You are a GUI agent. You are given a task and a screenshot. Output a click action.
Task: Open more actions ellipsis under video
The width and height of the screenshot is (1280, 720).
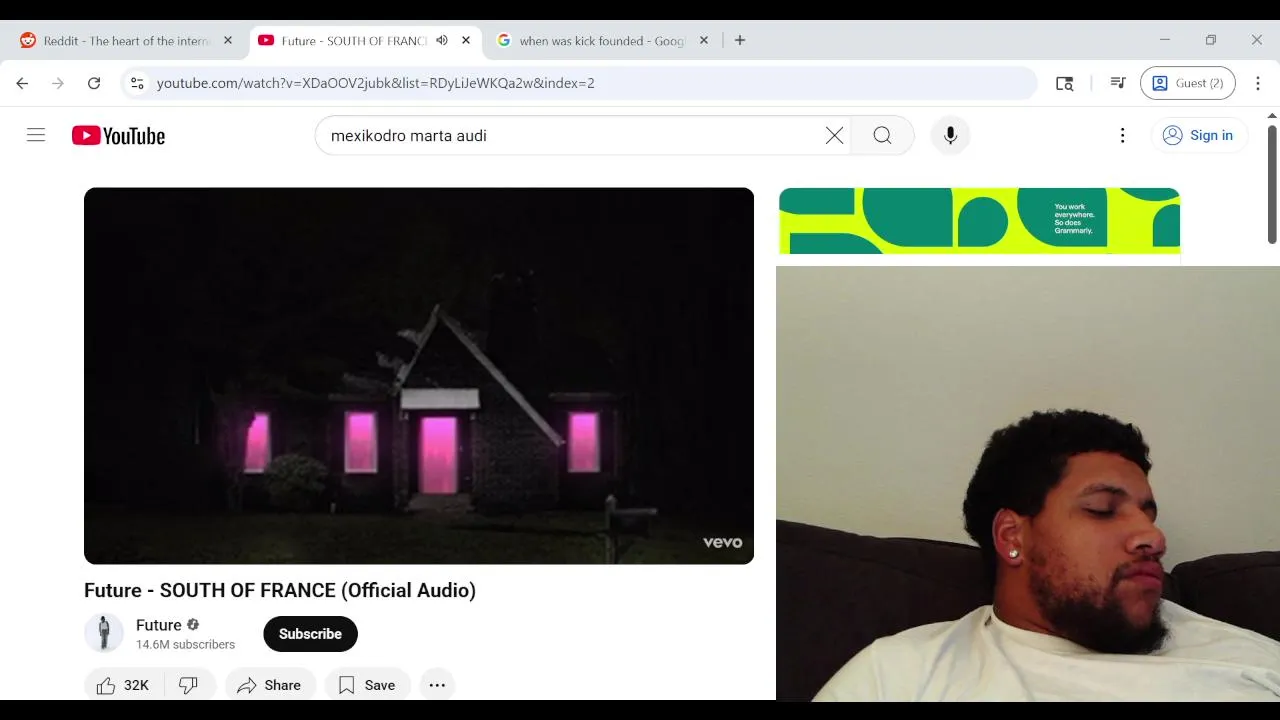(x=437, y=685)
